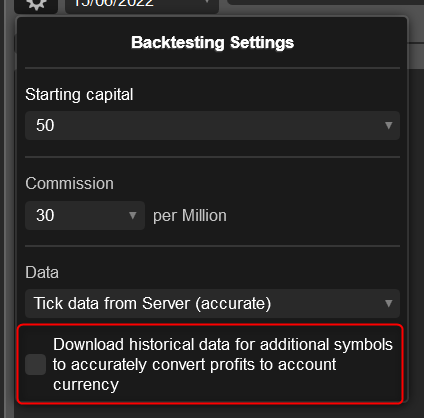Select the Tick data from Server option box
This screenshot has width=424, height=418.
tap(212, 303)
